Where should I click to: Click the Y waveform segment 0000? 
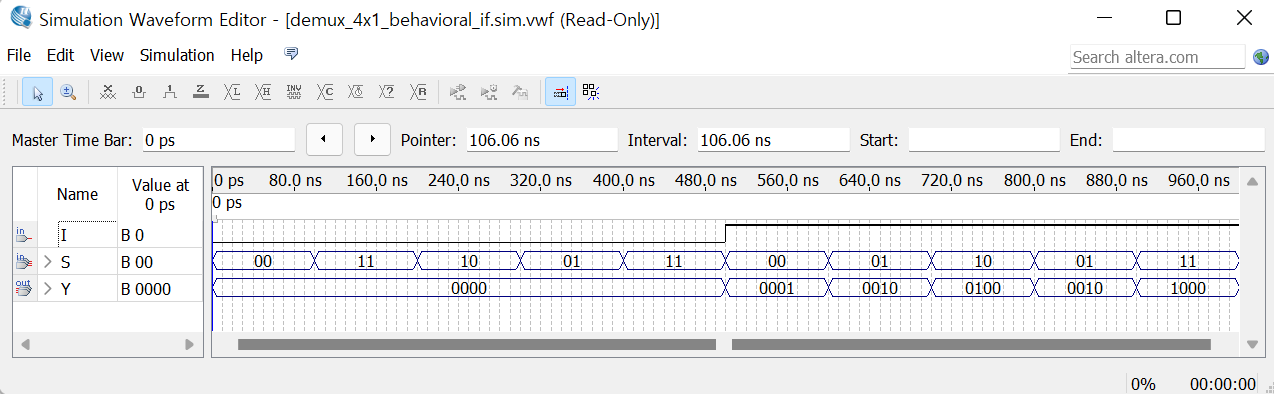click(468, 288)
